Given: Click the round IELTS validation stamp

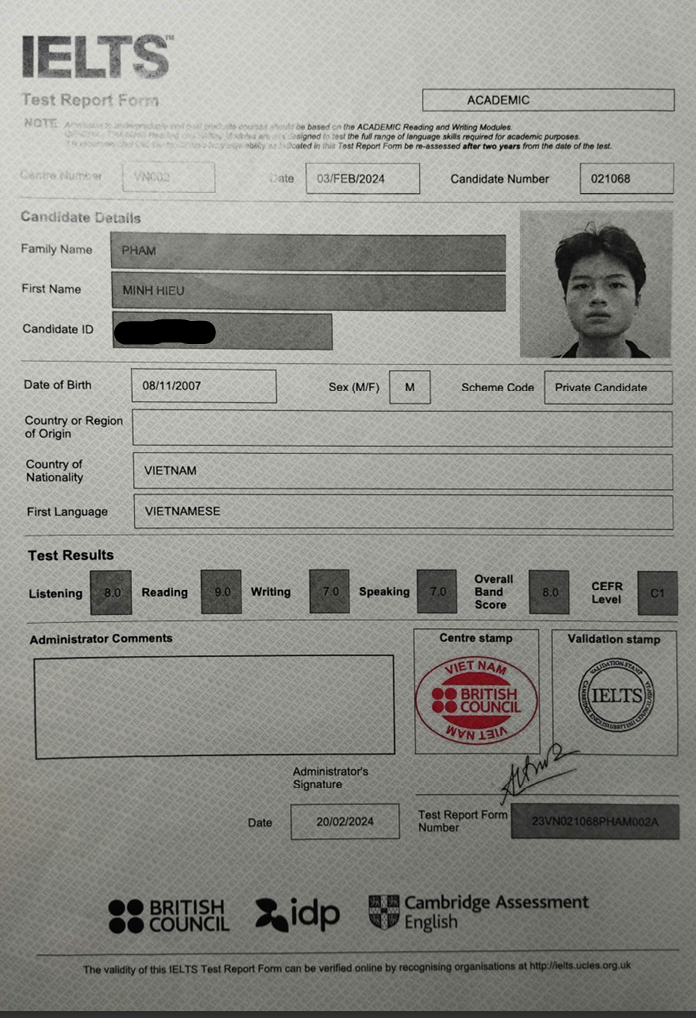Looking at the screenshot, I should pyautogui.click(x=614, y=696).
